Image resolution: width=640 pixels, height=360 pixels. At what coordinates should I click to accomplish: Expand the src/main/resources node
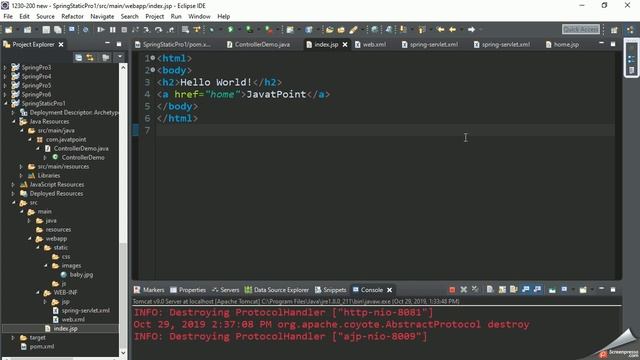(21, 167)
